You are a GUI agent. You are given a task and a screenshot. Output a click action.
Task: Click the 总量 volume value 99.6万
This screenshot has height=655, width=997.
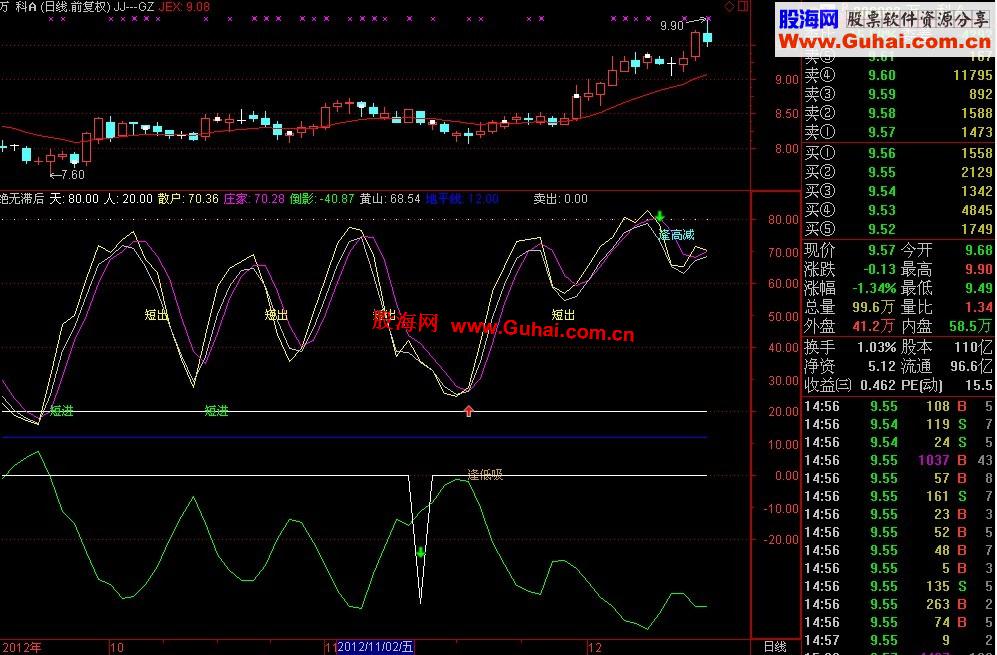click(x=874, y=307)
